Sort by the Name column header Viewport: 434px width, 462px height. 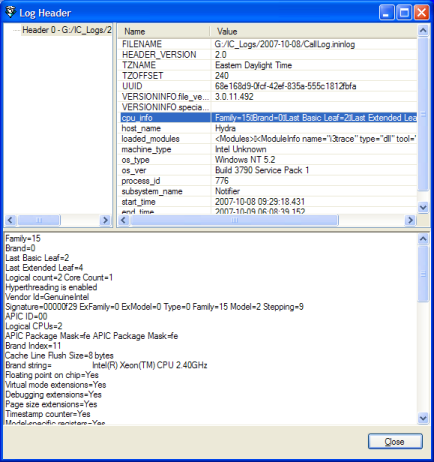click(164, 31)
